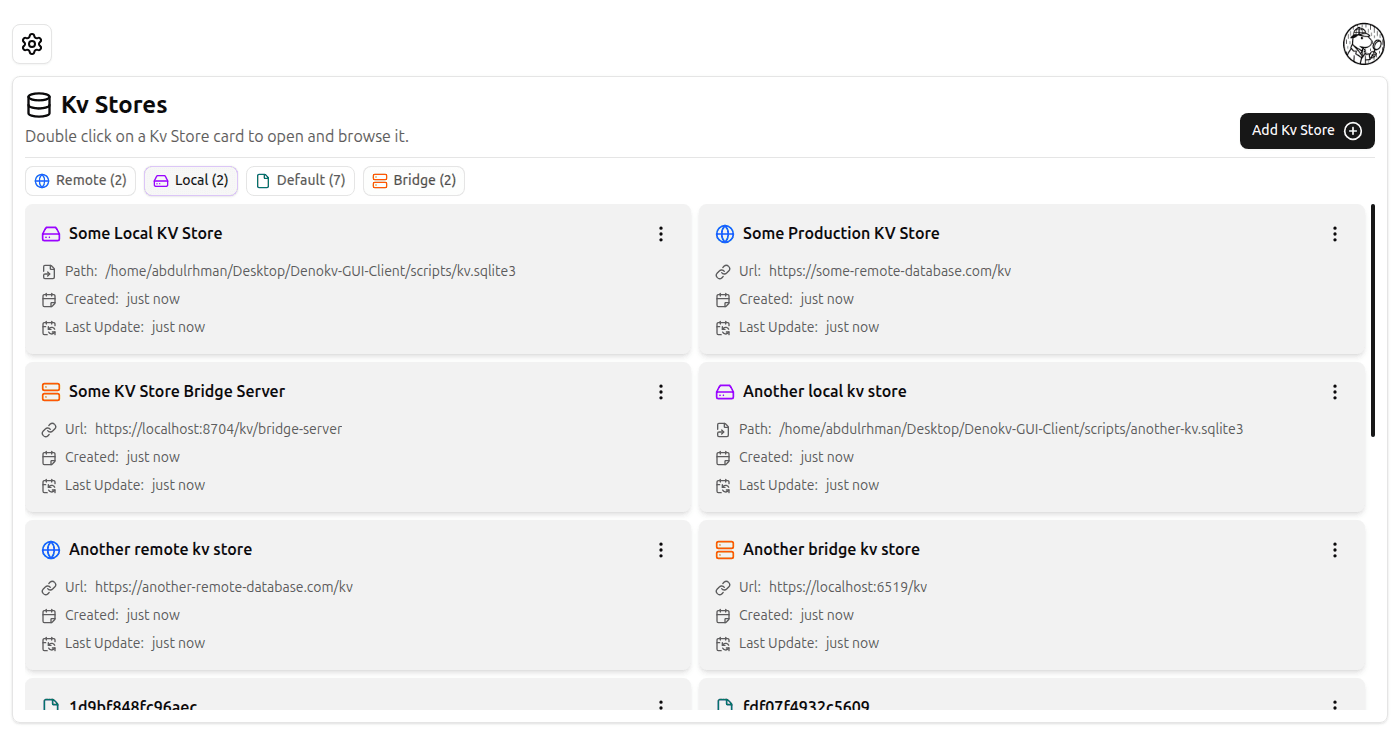The width and height of the screenshot is (1400, 735).
Task: Click the path ending in scripts/kv.sqlite3
Action: point(311,272)
